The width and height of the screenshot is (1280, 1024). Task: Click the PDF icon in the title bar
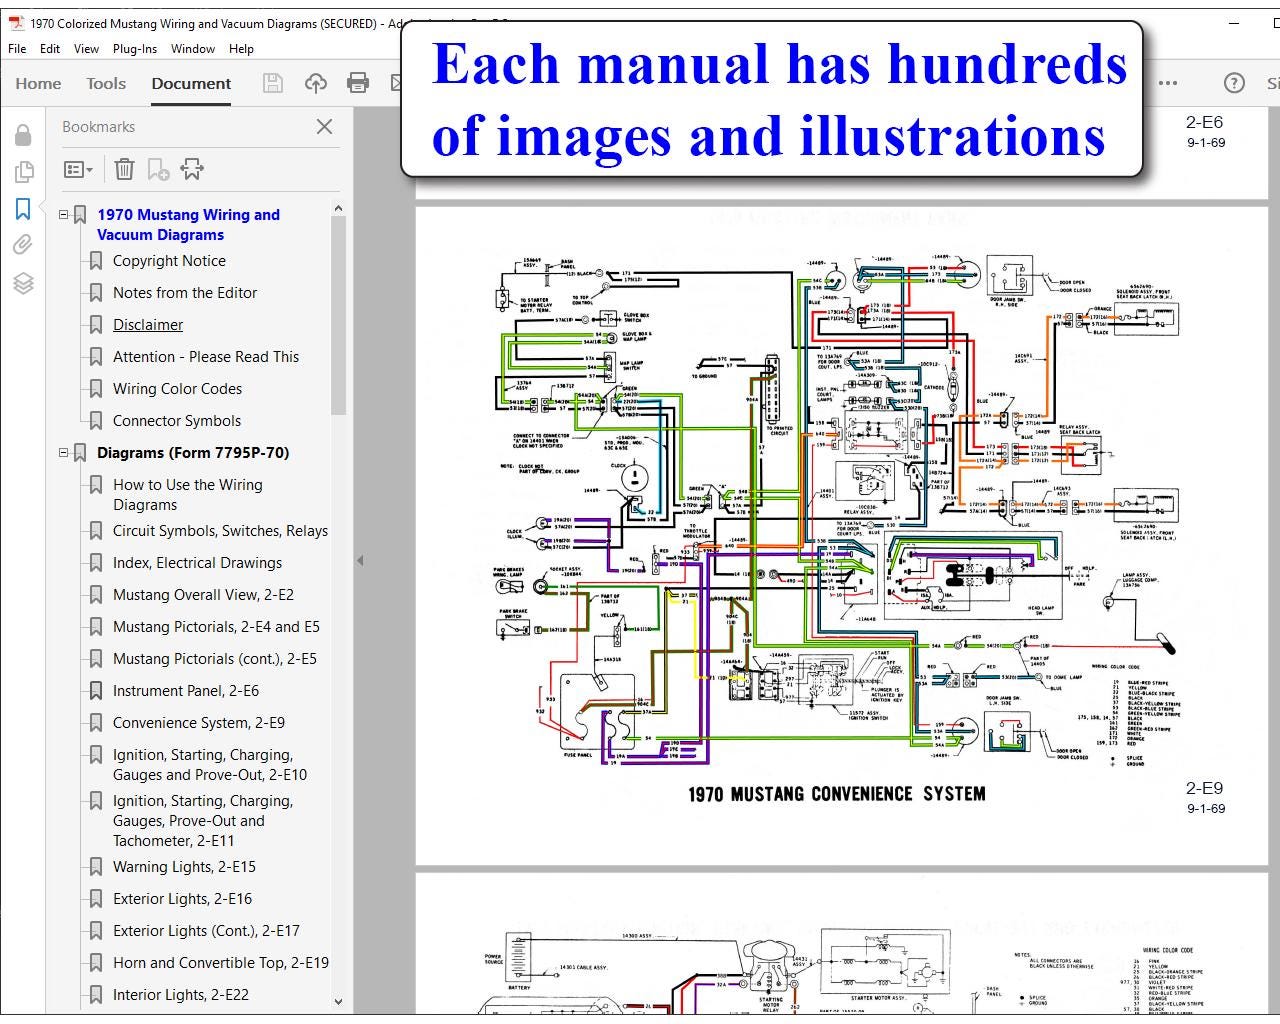pos(16,23)
